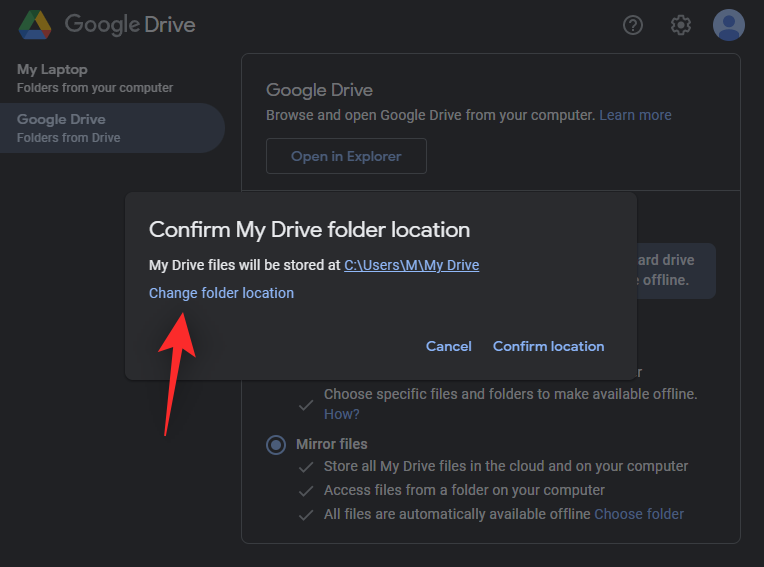
Task: Open the C:\Users\M\My Drive path link
Action: pos(411,265)
